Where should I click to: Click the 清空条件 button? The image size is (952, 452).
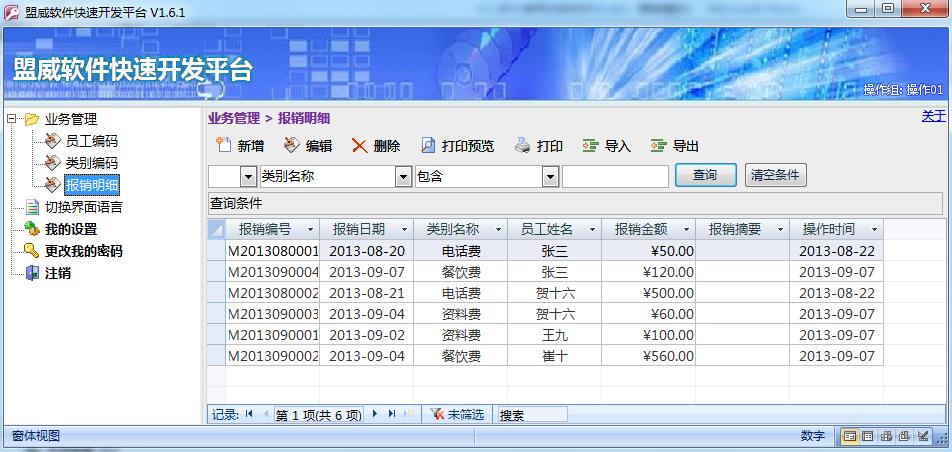[775, 176]
